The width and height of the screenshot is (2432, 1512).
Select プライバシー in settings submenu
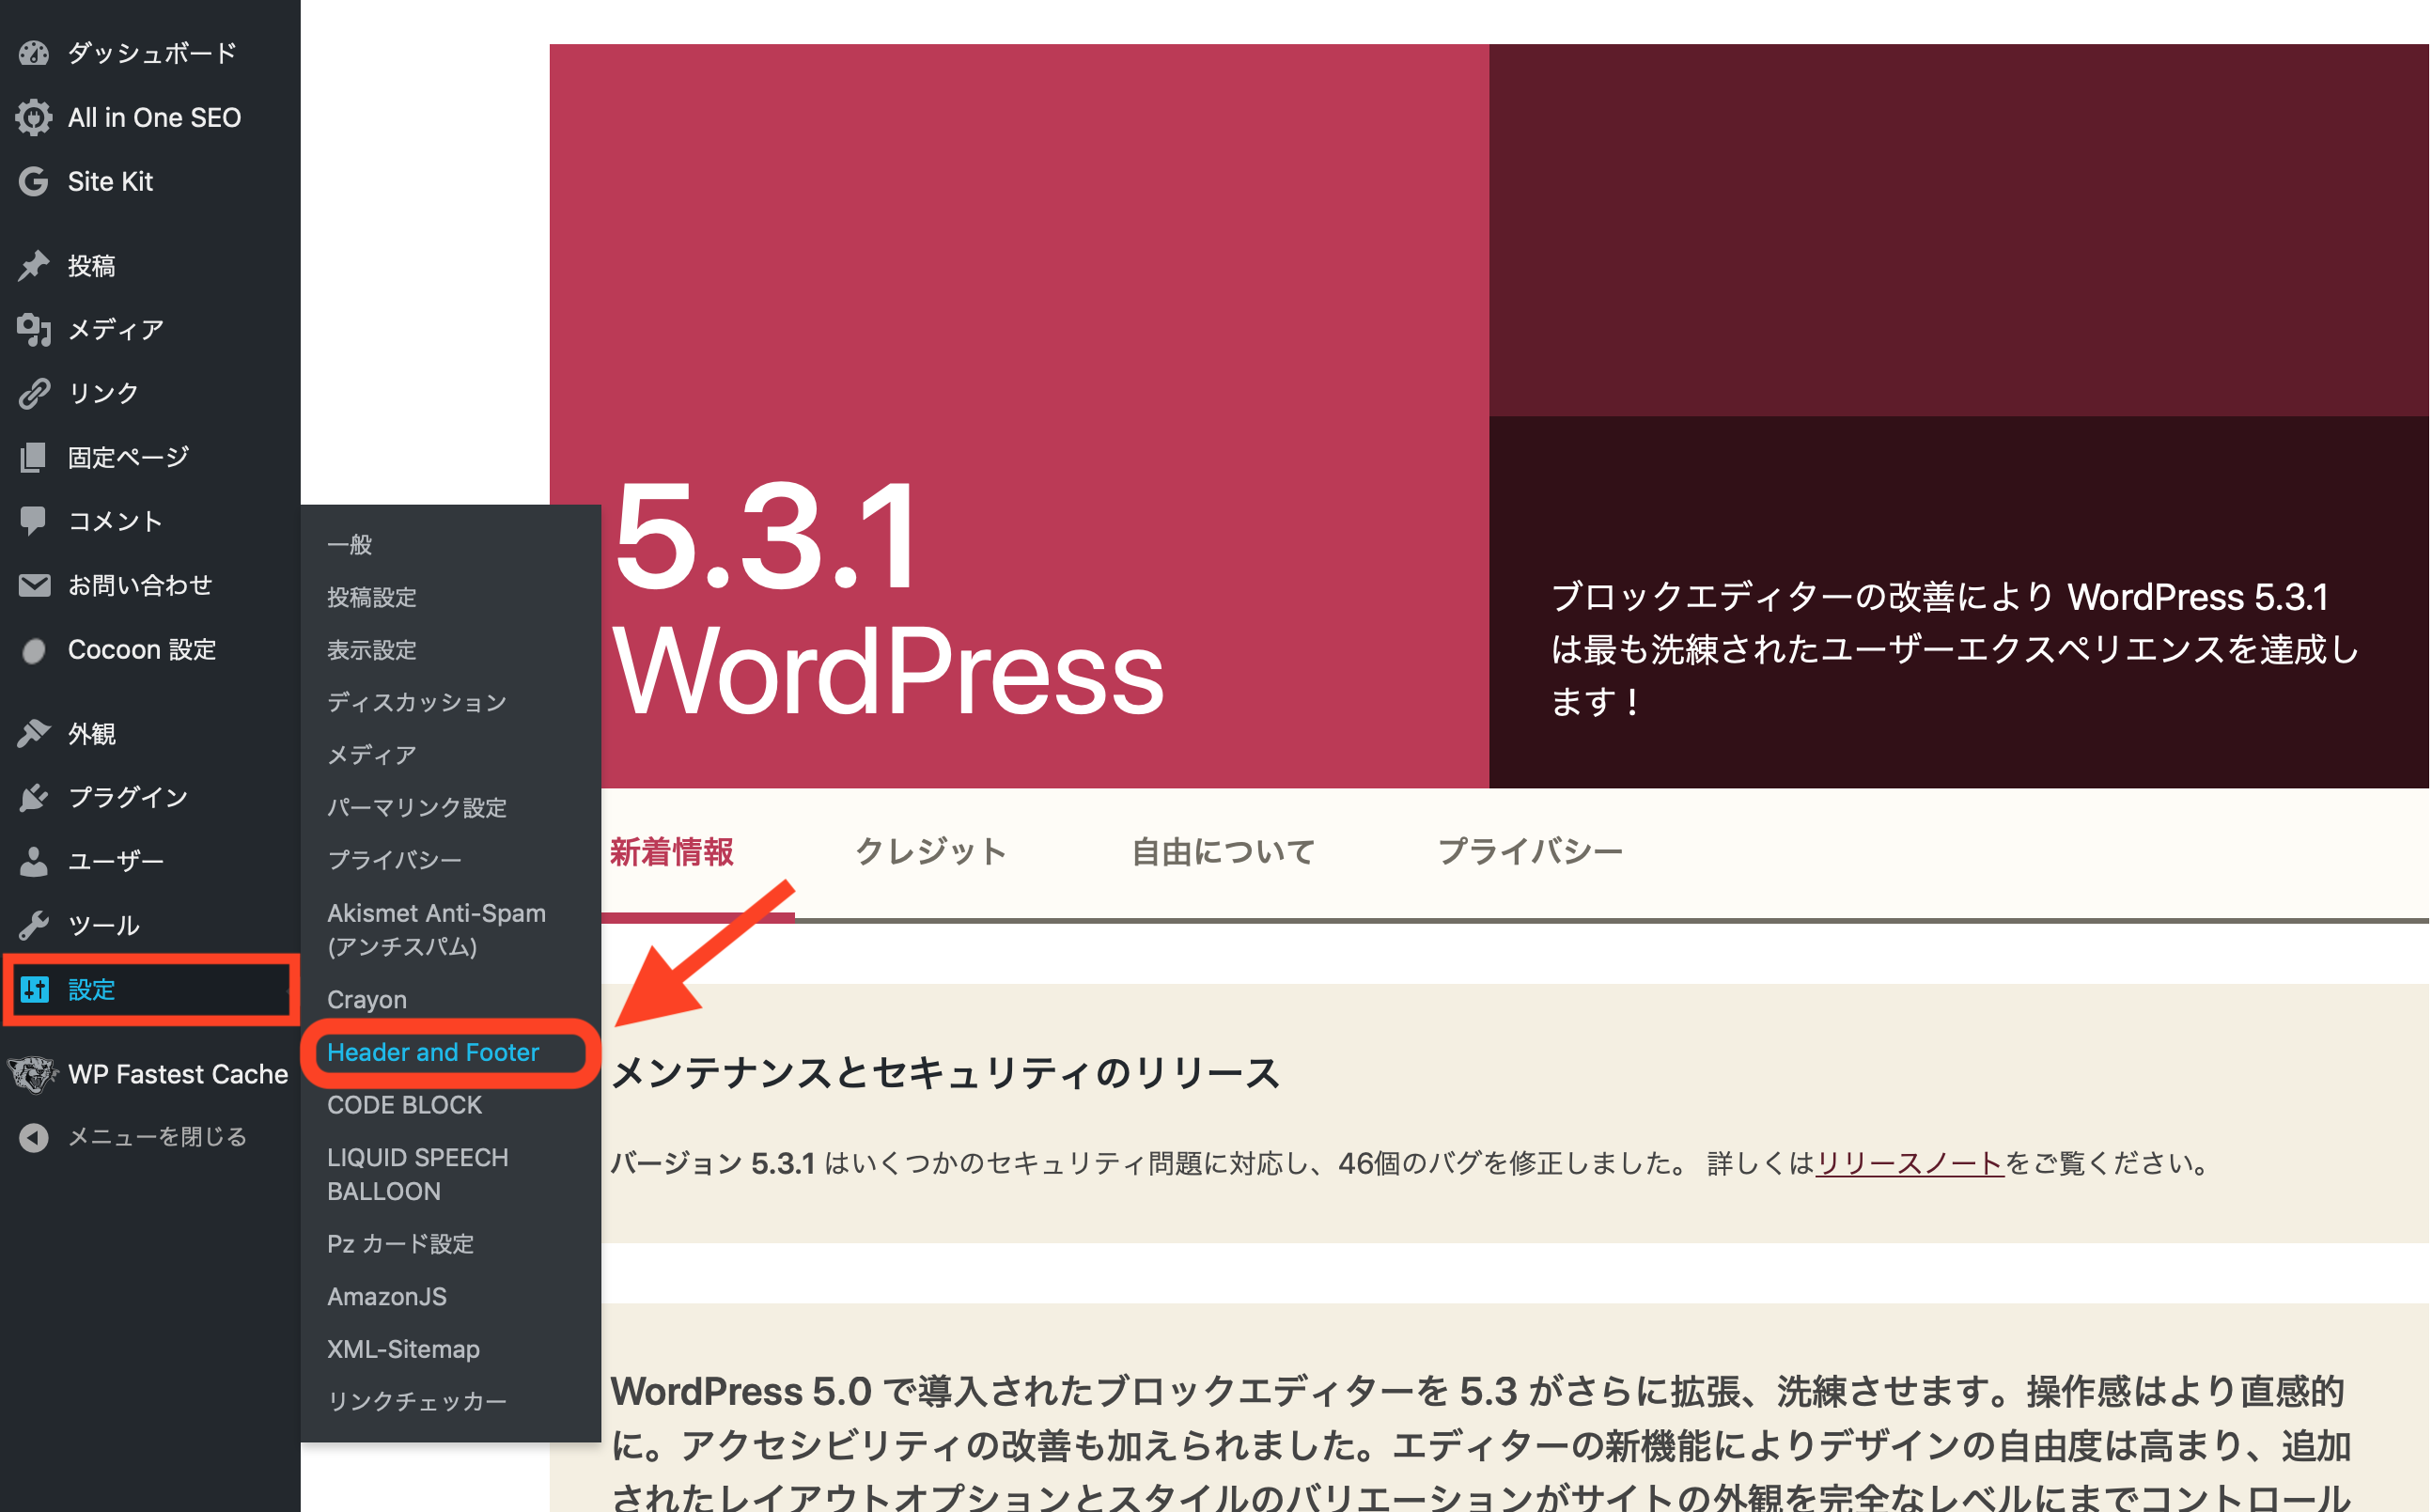pos(395,860)
